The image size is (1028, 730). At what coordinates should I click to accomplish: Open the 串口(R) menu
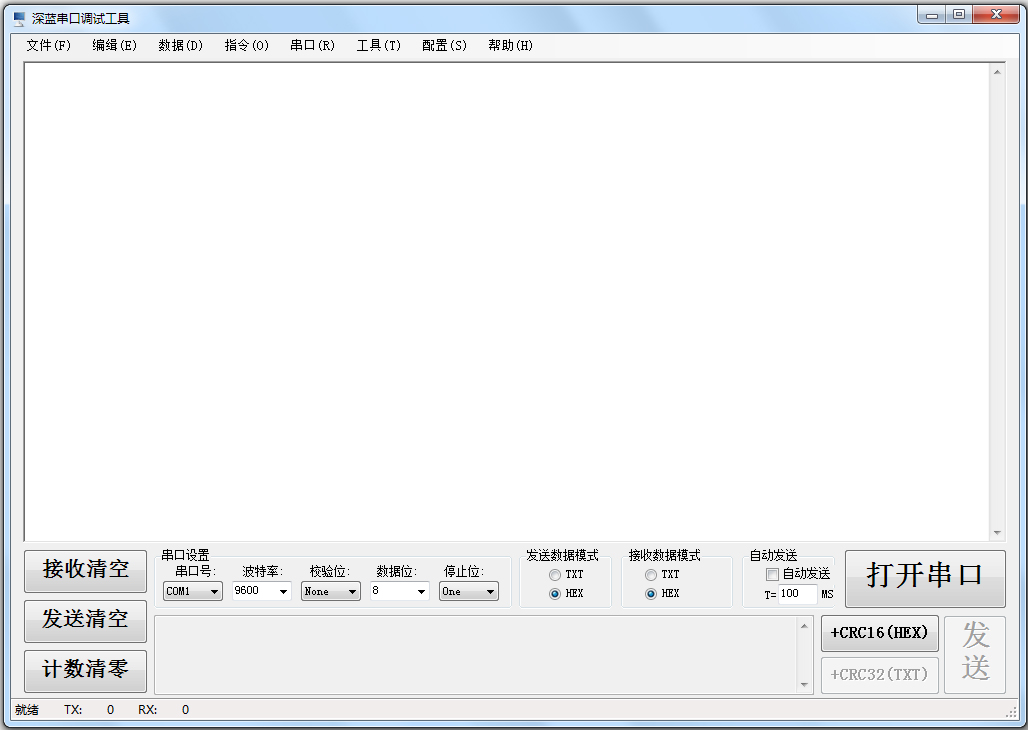point(311,45)
